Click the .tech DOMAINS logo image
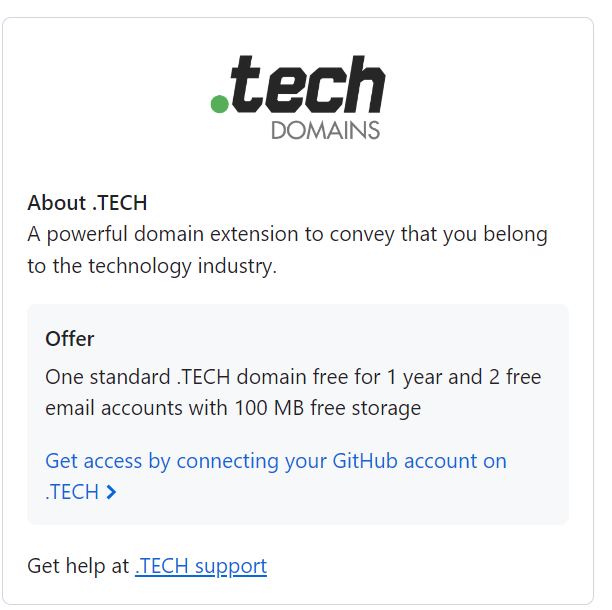The width and height of the screenshot is (612, 610). (x=298, y=98)
